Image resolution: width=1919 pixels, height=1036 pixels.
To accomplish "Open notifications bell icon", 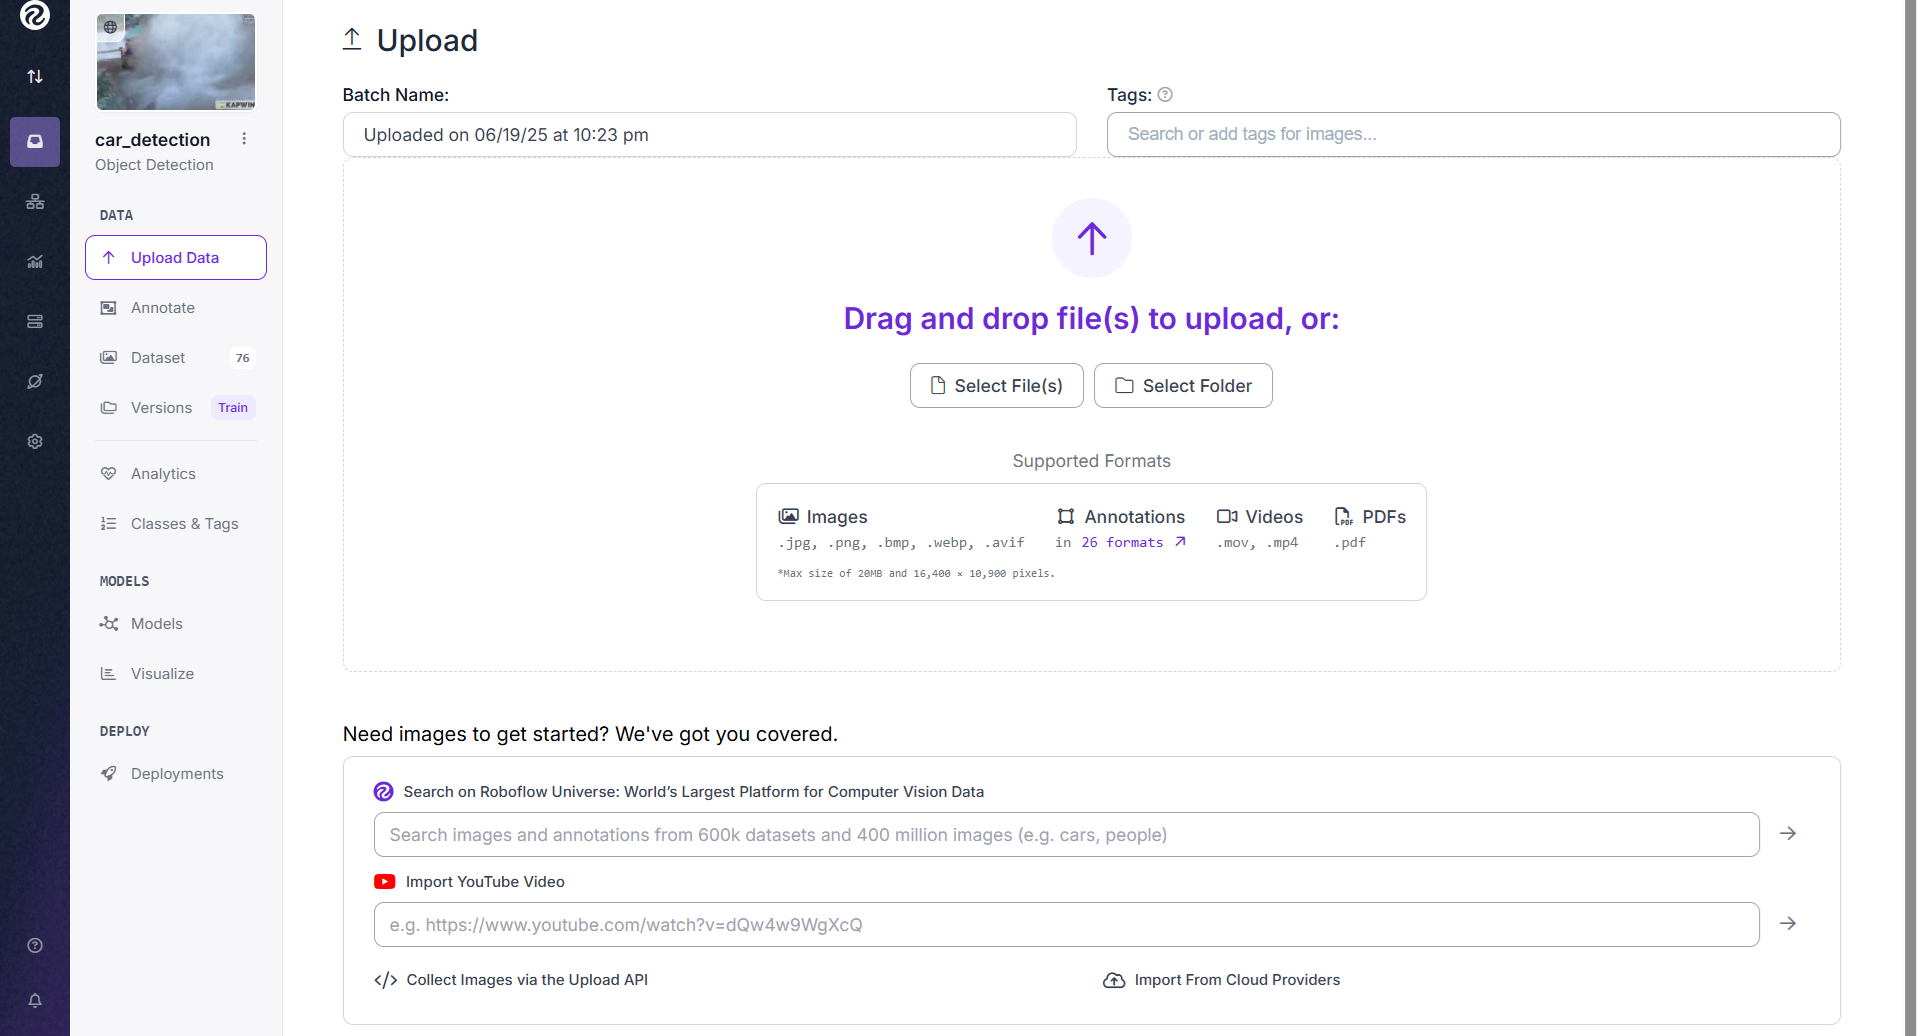I will (35, 1000).
